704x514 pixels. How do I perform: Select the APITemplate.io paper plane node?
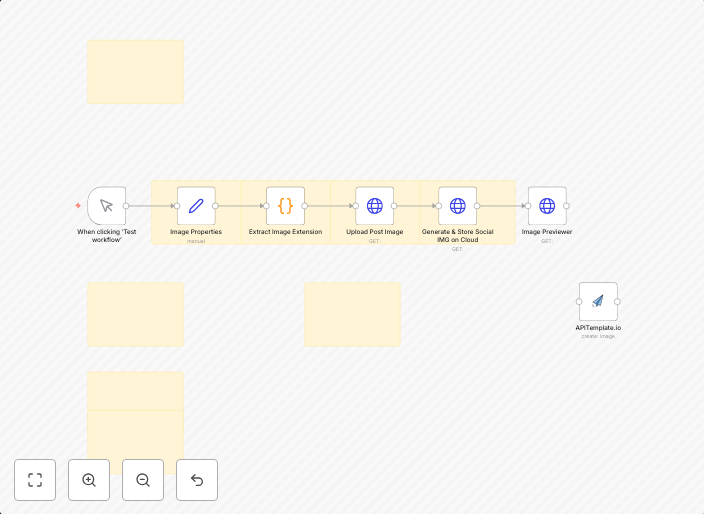pos(598,301)
